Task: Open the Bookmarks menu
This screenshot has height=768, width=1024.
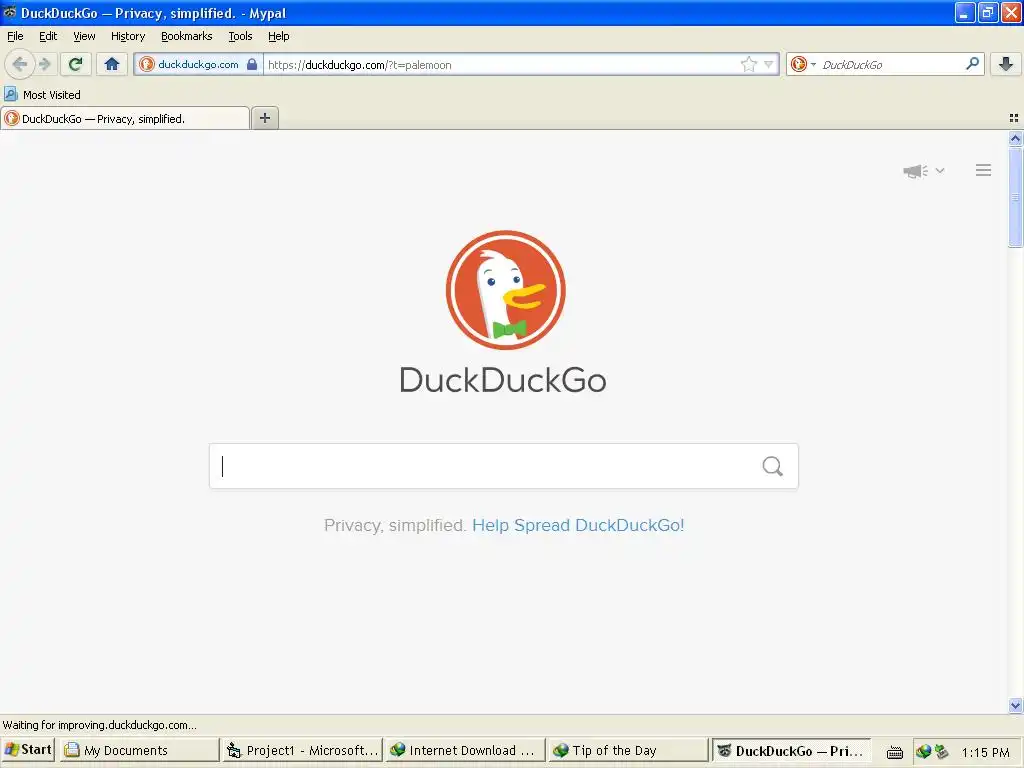Action: [186, 36]
